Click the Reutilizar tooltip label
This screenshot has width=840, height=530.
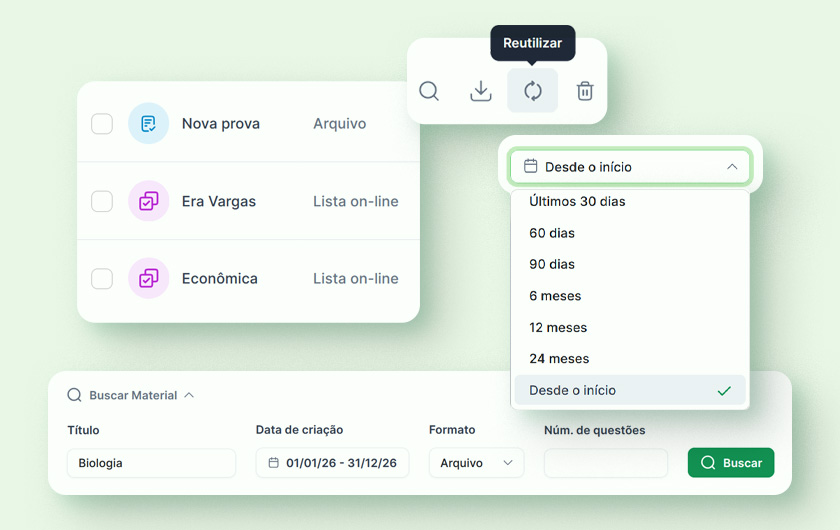click(532, 43)
